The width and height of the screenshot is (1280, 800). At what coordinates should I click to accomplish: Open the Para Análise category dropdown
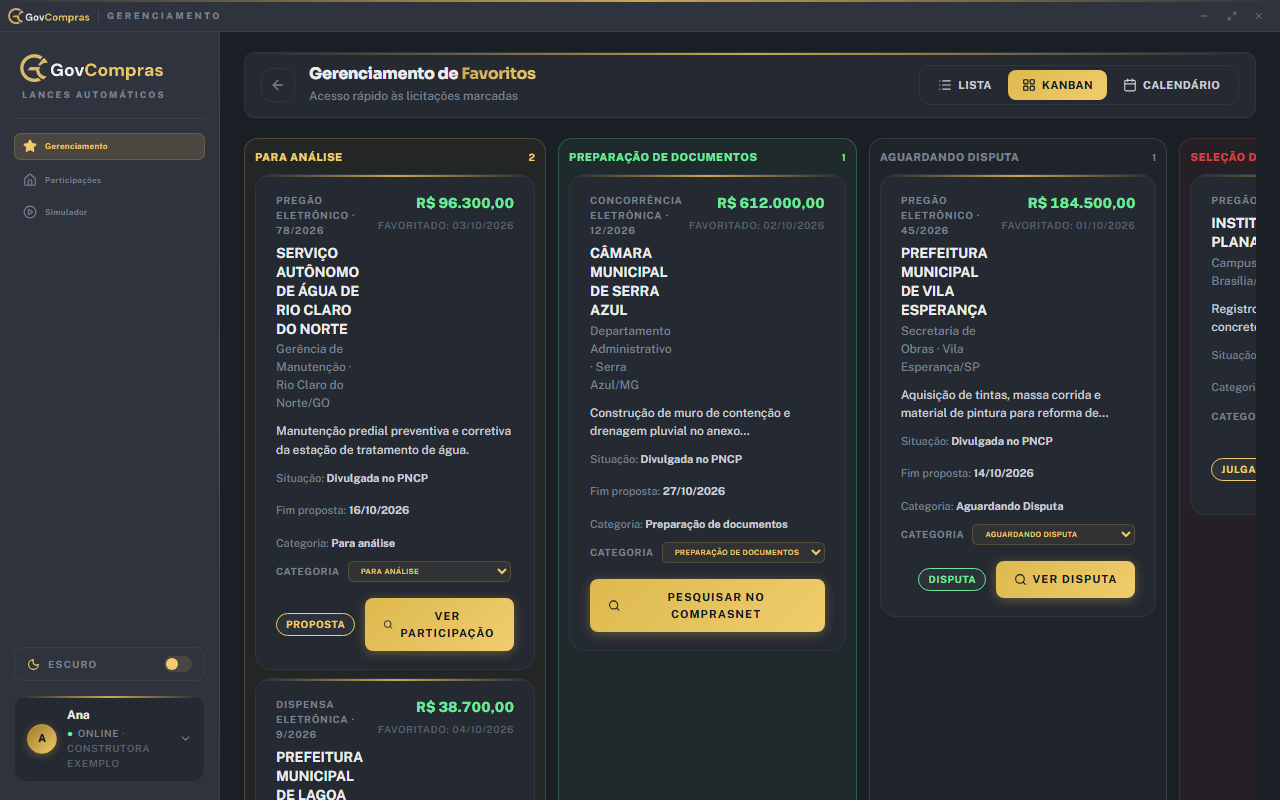[429, 571]
